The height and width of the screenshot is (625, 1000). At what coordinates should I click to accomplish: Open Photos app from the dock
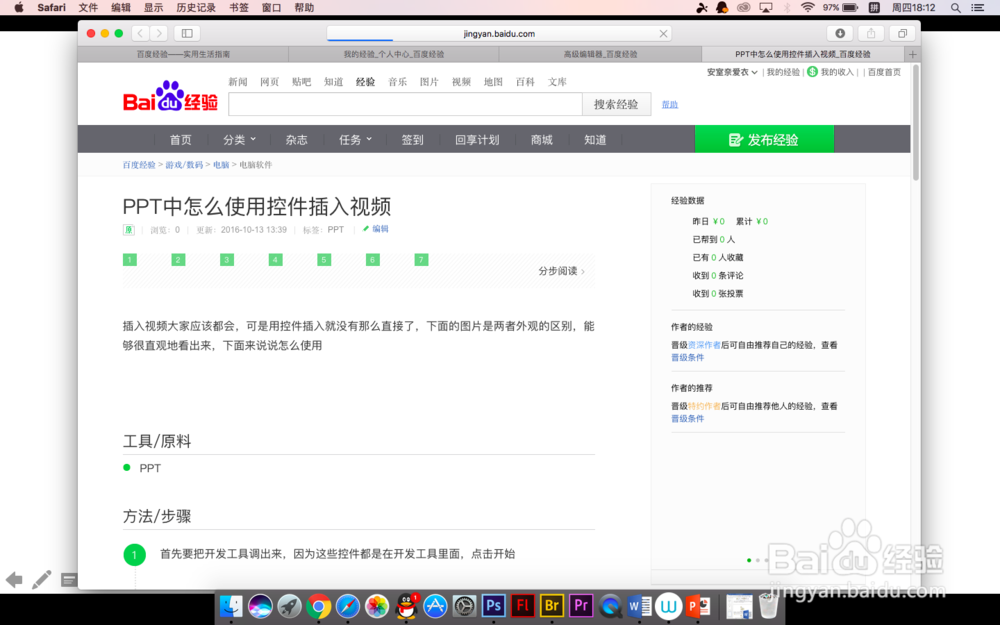[377, 606]
